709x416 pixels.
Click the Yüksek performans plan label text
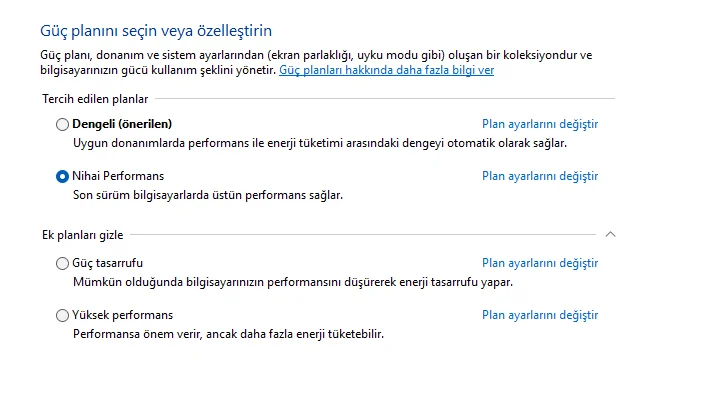[x=122, y=315]
